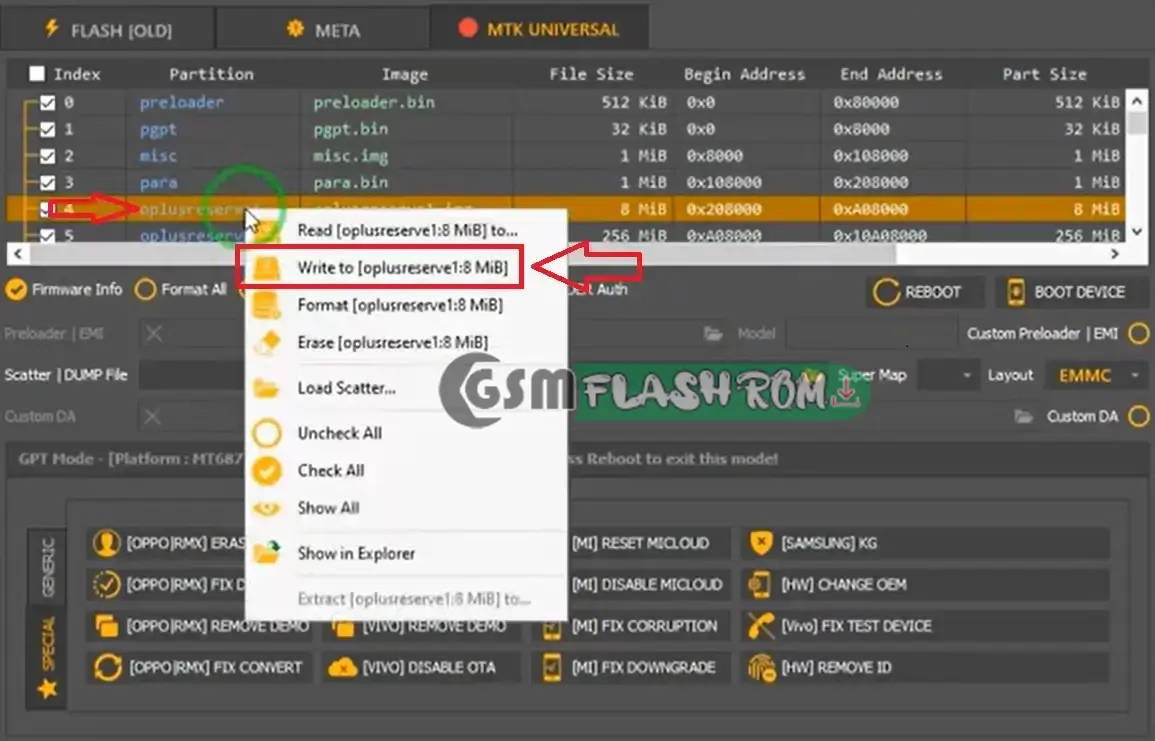Switch to the META tab
1155x741 pixels.
click(x=323, y=30)
